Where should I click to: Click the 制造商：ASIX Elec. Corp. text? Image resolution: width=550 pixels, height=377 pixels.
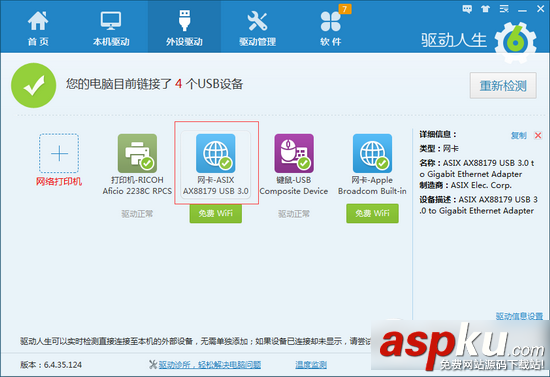pos(465,185)
